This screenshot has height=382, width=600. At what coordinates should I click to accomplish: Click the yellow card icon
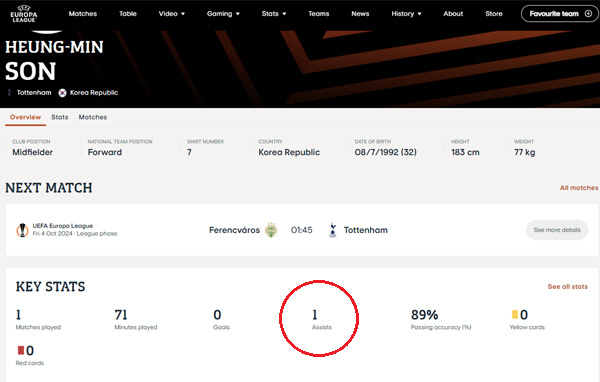point(515,315)
